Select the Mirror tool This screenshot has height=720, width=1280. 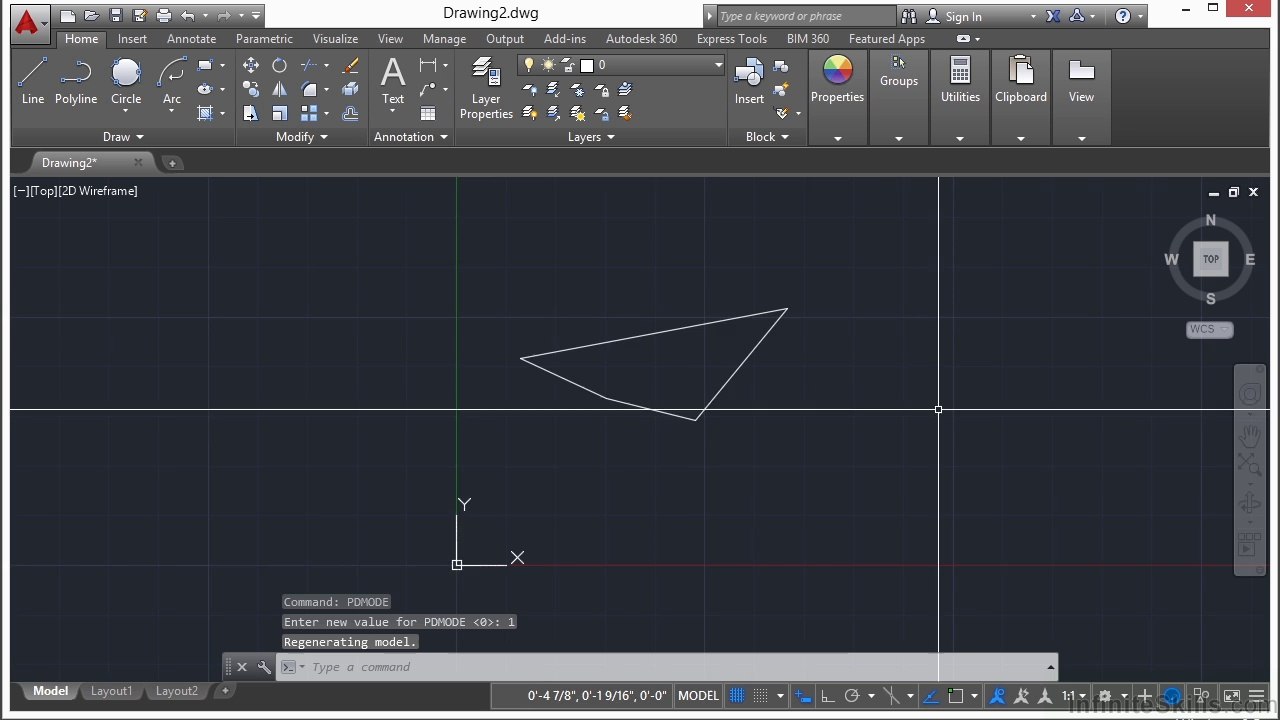coord(280,89)
